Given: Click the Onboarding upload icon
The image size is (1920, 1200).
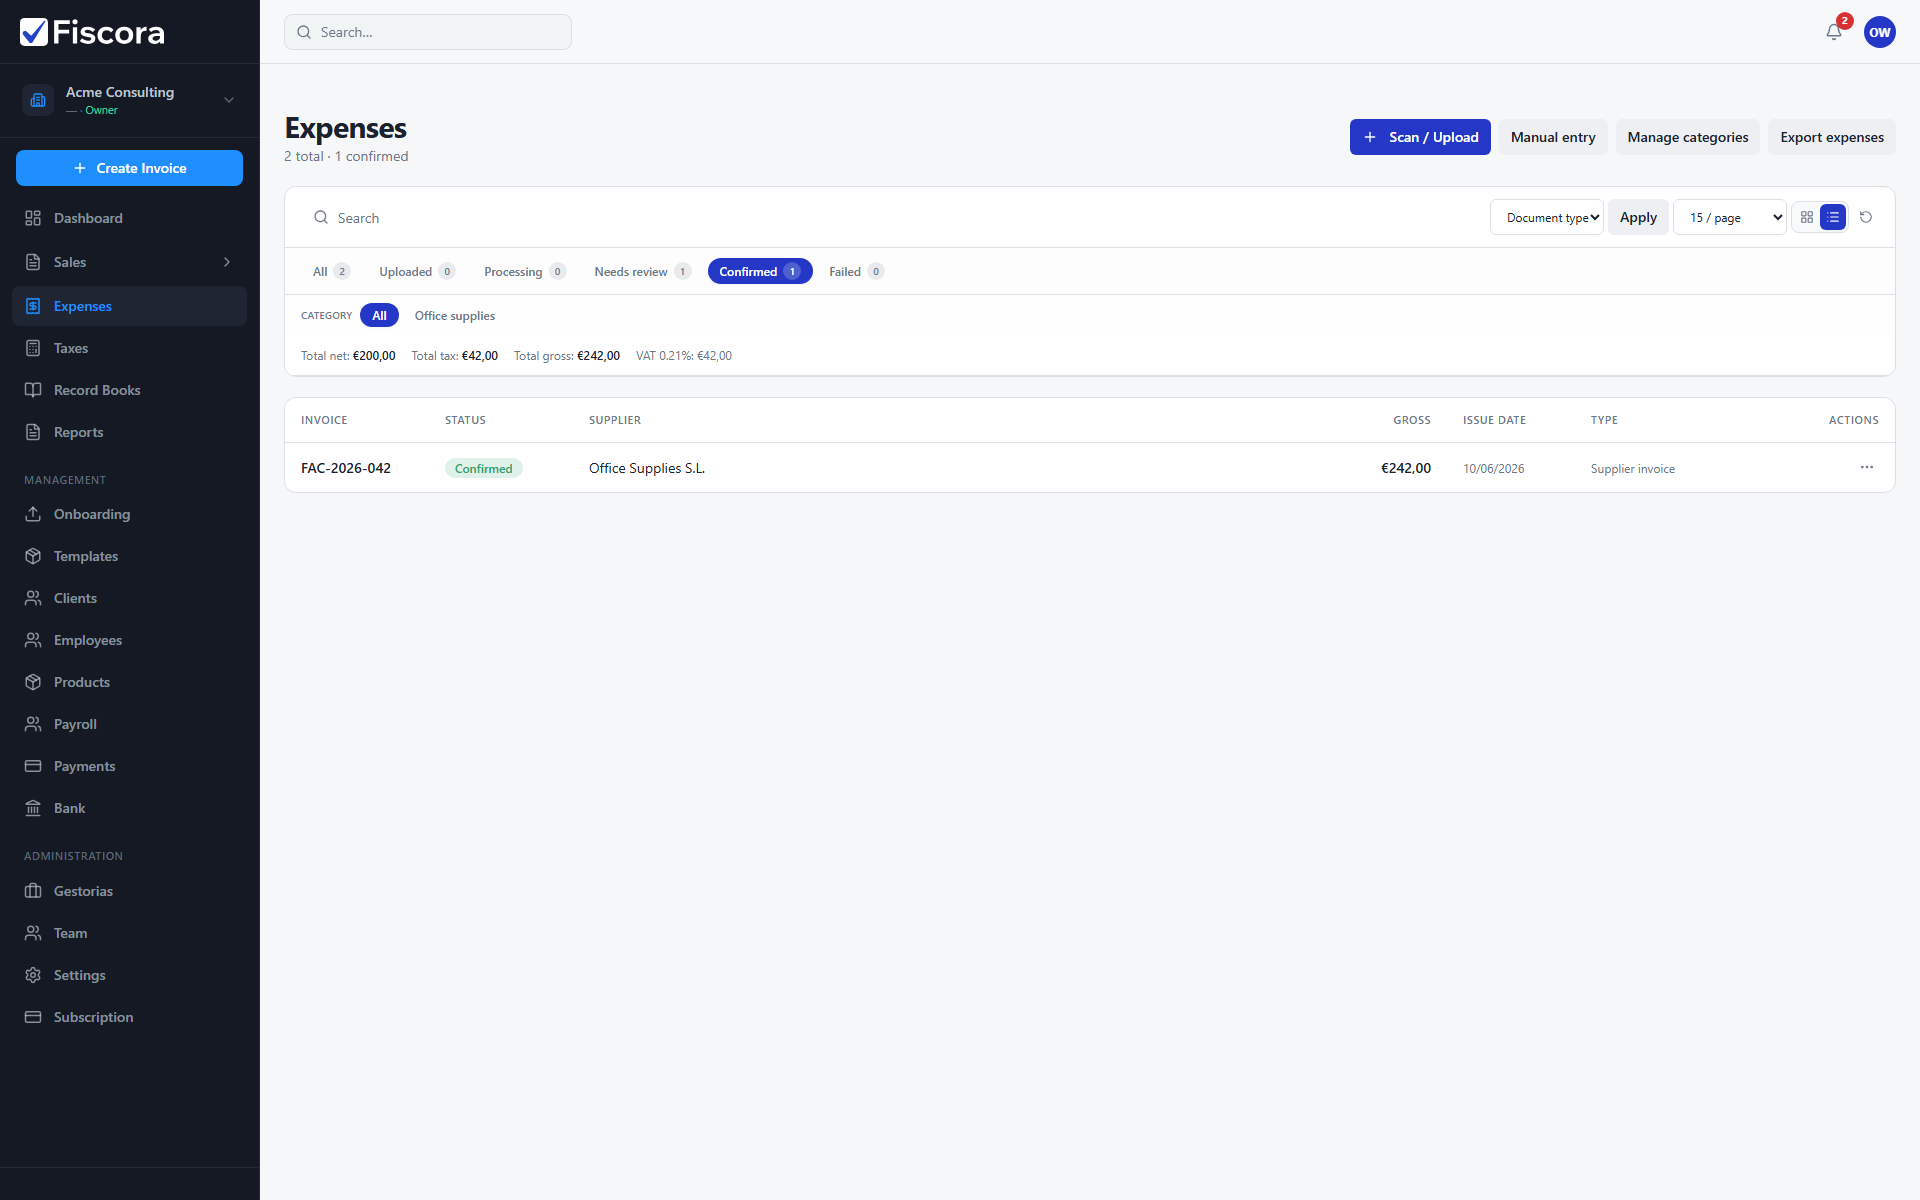Looking at the screenshot, I should coord(33,514).
